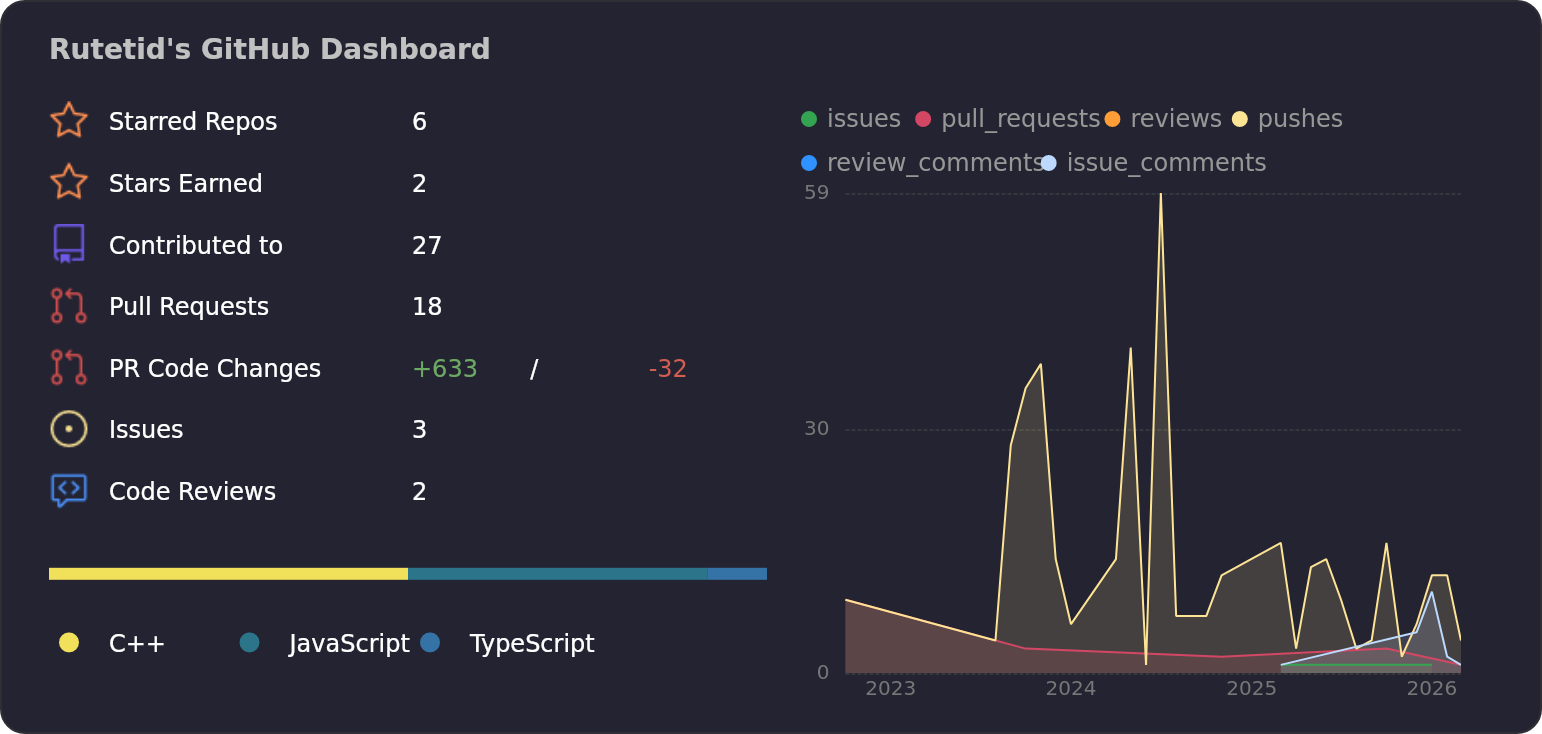This screenshot has height=734, width=1542.
Task: Select the Contributed to repository book icon
Action: 68,244
